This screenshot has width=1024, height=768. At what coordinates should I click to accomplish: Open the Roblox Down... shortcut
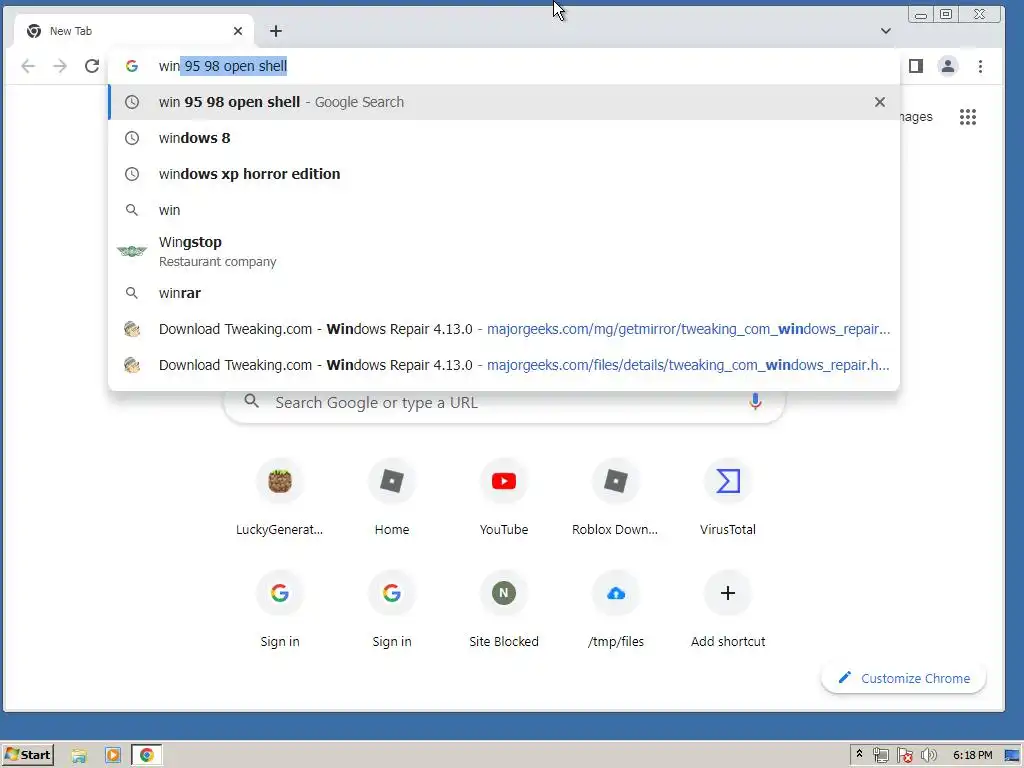(616, 500)
